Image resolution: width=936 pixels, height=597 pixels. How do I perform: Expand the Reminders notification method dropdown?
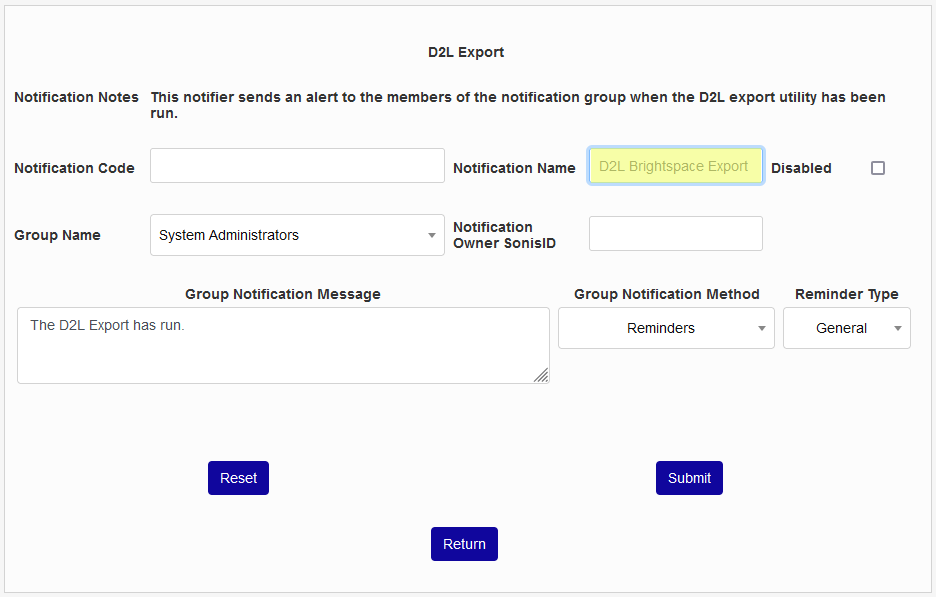coord(666,328)
